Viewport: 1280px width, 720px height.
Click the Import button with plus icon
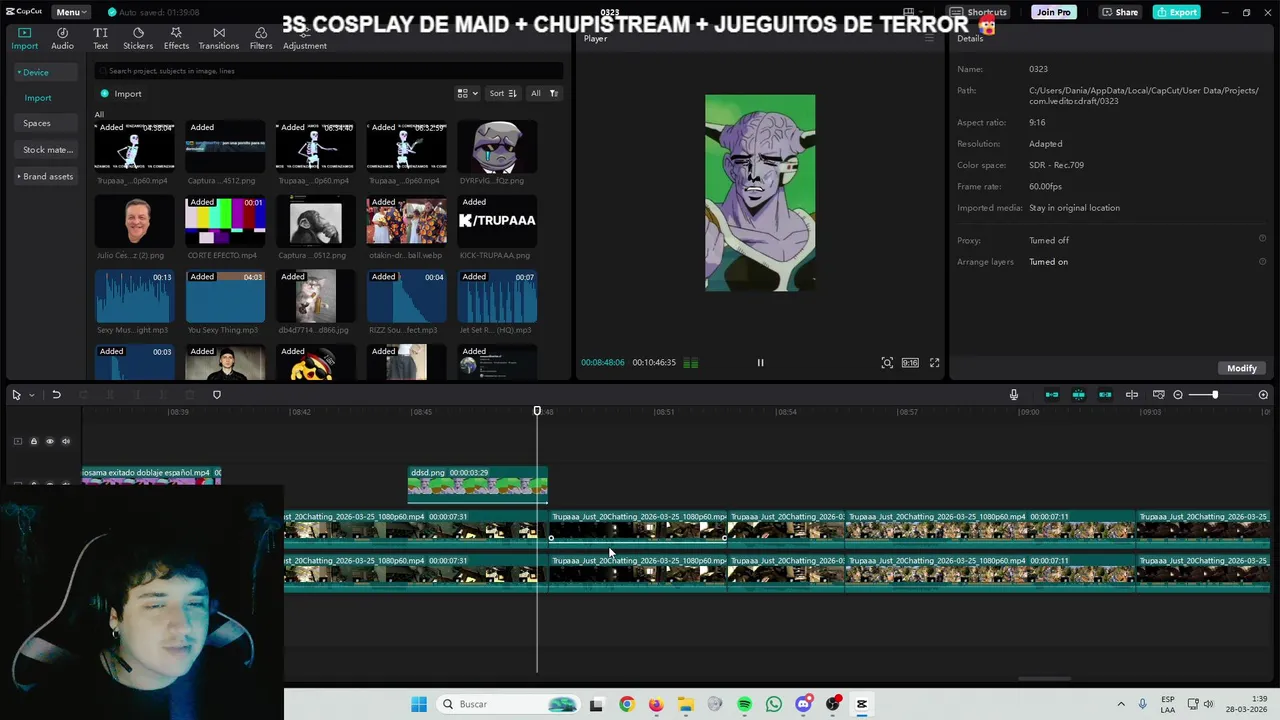[x=121, y=94]
